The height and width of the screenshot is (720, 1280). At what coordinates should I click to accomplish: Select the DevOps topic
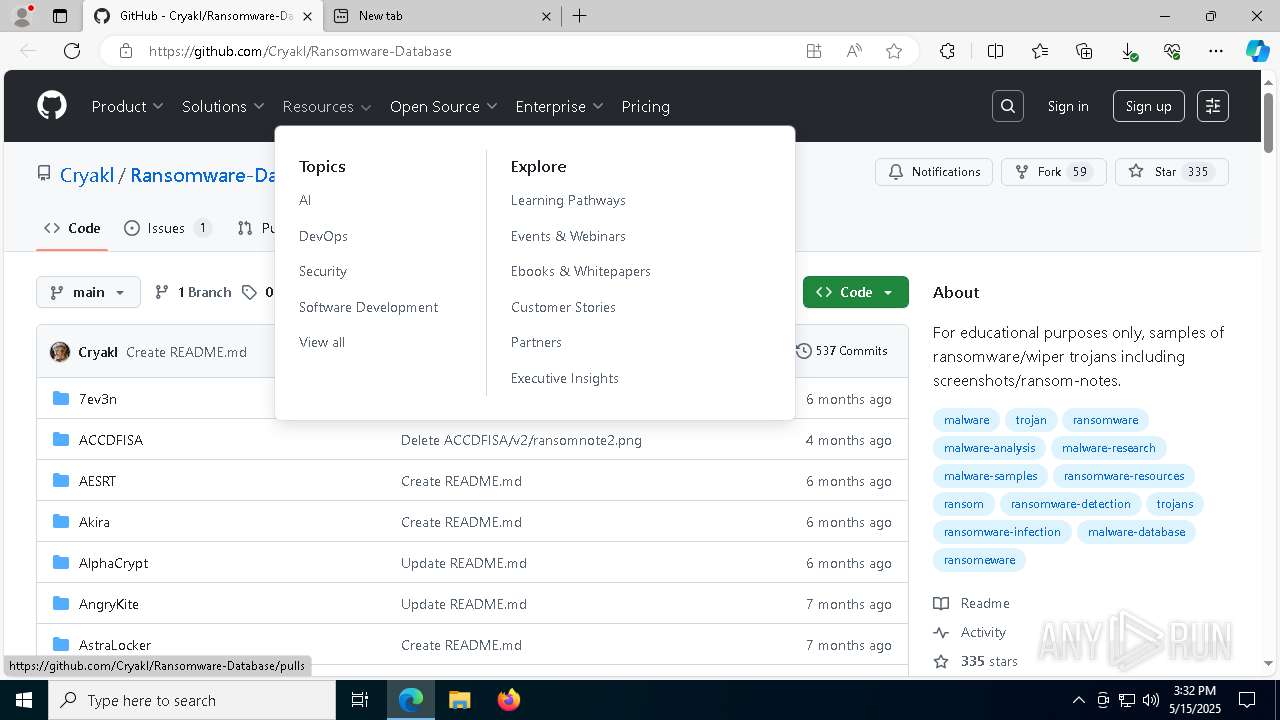click(x=323, y=236)
